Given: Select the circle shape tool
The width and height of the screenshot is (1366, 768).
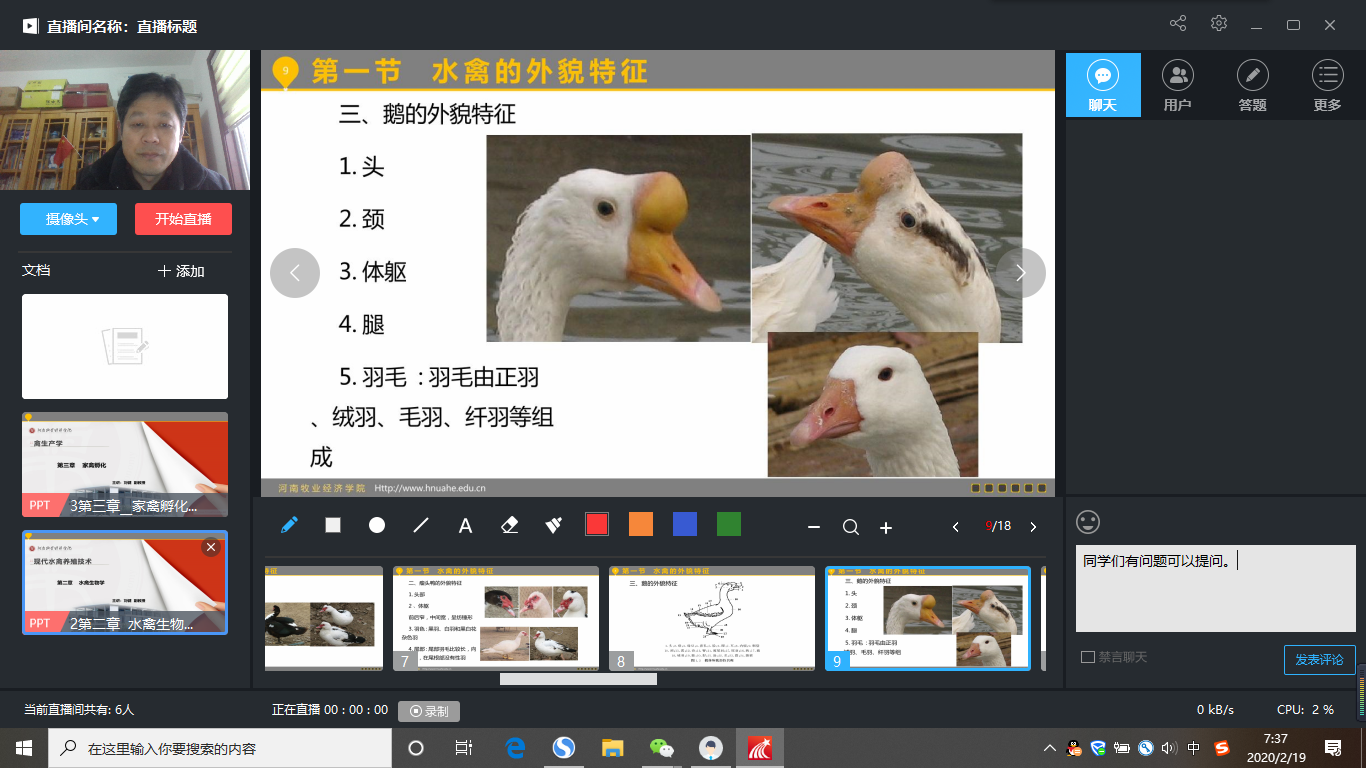Looking at the screenshot, I should pos(377,525).
